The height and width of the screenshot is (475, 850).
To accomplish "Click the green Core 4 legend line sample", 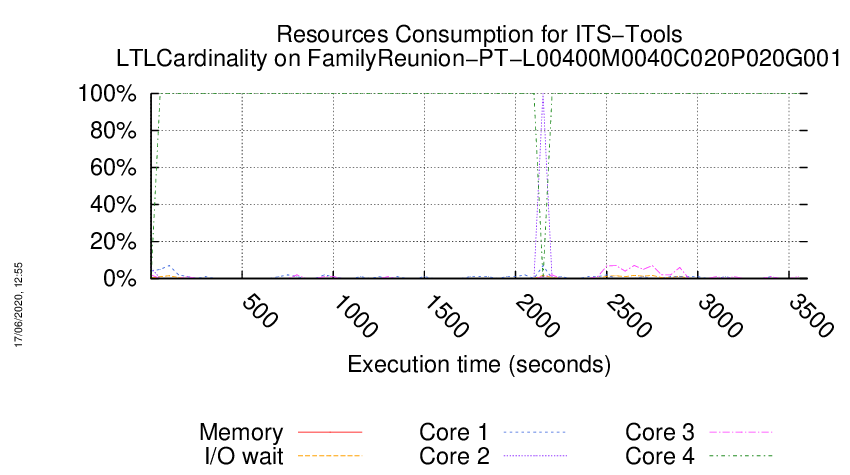I will (741, 456).
